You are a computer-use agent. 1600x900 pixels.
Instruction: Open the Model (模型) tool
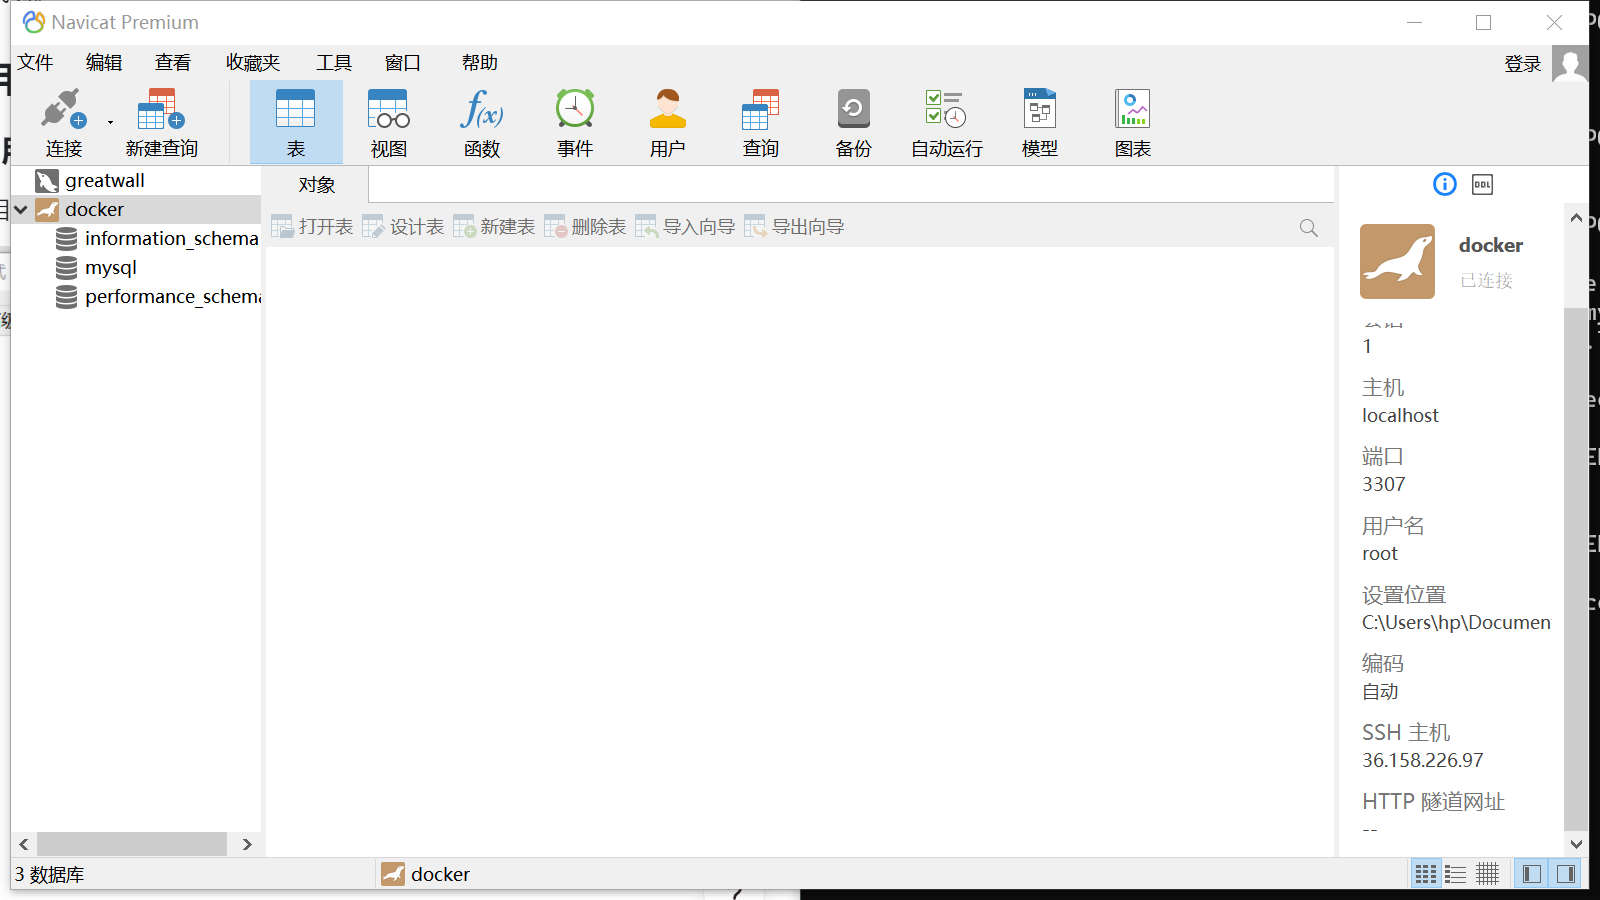[1039, 123]
